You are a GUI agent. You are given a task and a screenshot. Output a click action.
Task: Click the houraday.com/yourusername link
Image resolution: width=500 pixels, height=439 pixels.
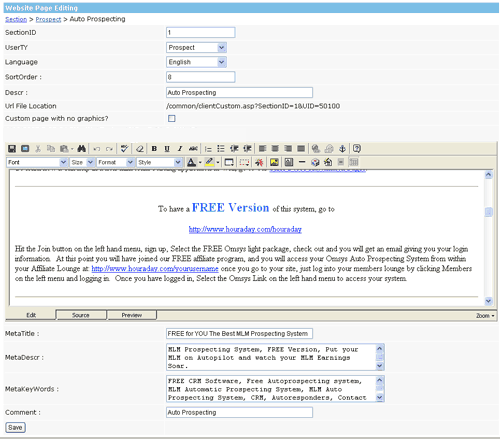[155, 269]
